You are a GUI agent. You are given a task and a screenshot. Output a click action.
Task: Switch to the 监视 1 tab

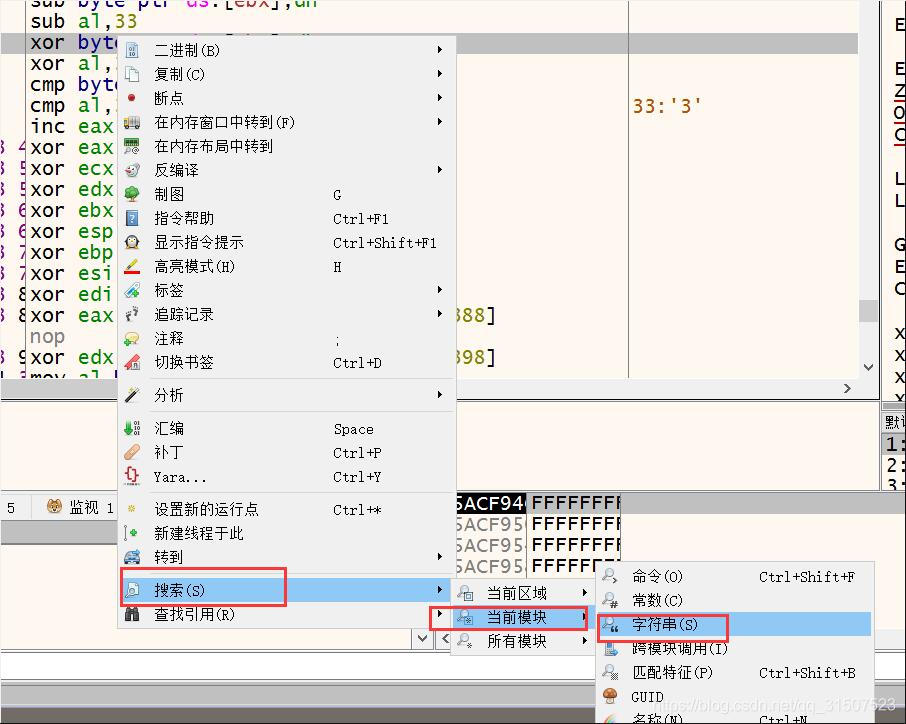pos(80,507)
